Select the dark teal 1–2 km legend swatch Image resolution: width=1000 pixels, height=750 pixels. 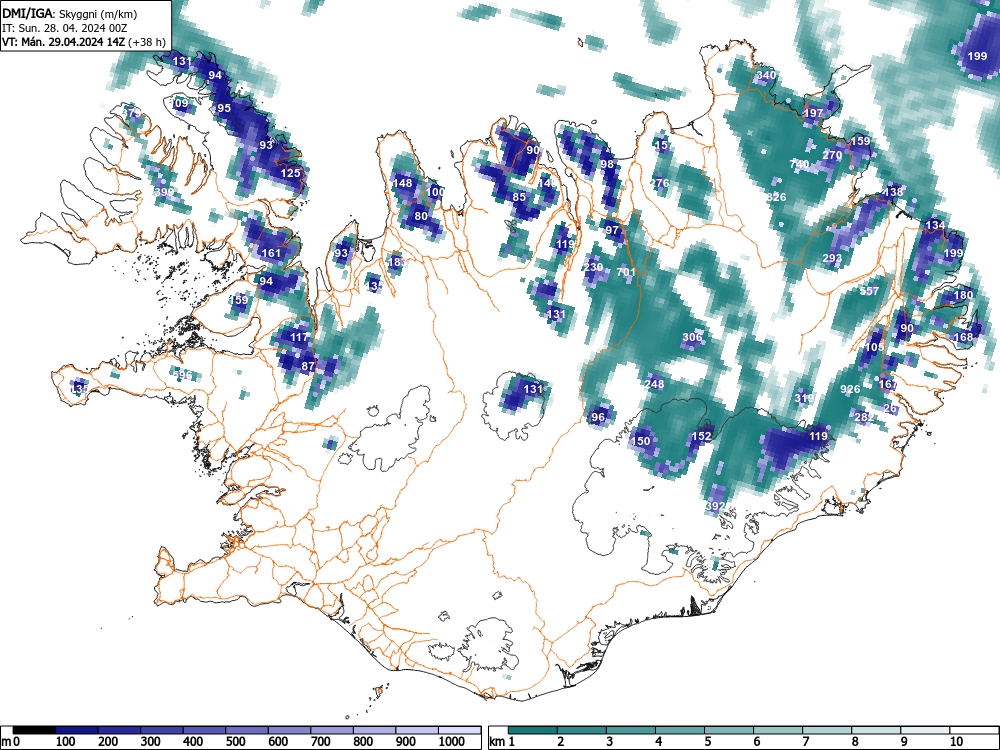pos(533,730)
